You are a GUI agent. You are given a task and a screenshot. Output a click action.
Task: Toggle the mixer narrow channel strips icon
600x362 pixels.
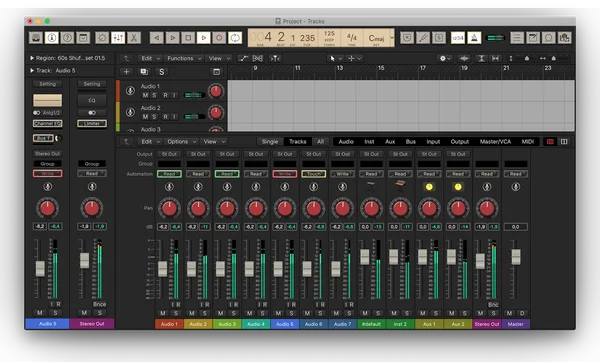[550, 142]
